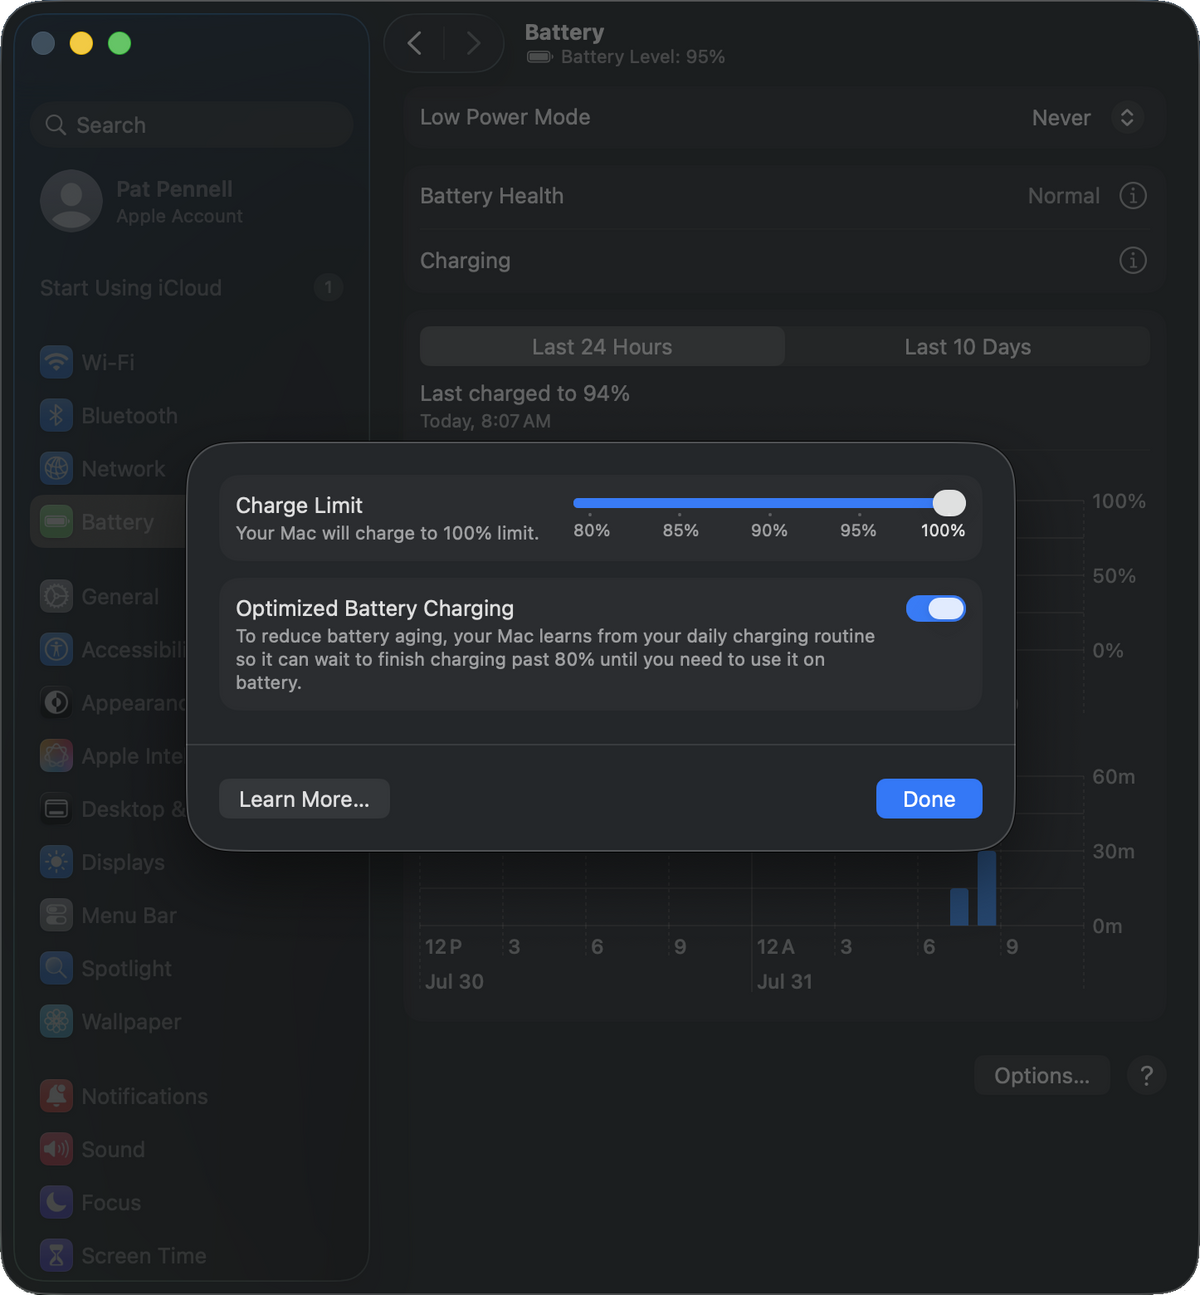Screen dimensions: 1200x1295
Task: Click the Focus moon icon
Action: point(56,1202)
